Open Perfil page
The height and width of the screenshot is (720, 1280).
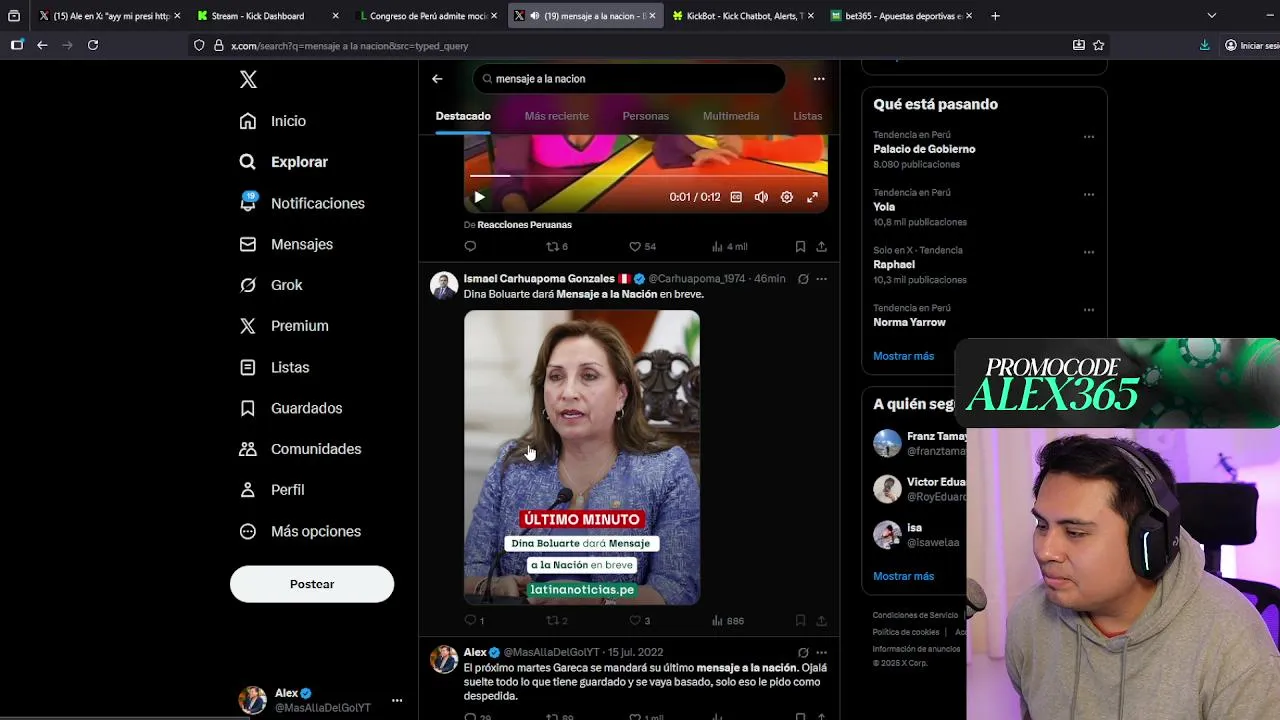click(272, 490)
